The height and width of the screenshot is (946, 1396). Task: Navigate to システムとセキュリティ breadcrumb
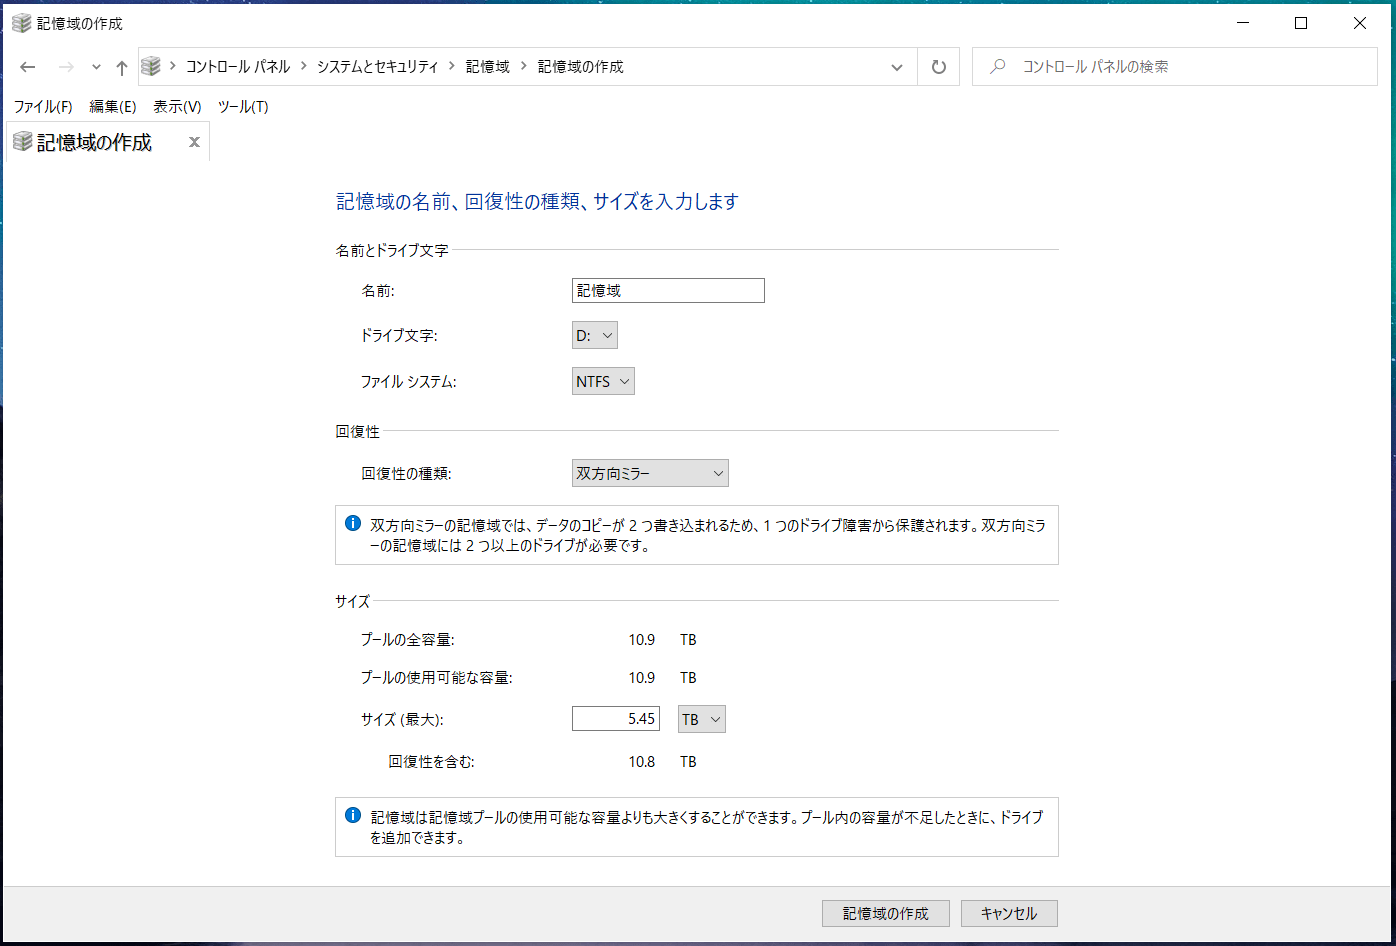click(x=378, y=67)
